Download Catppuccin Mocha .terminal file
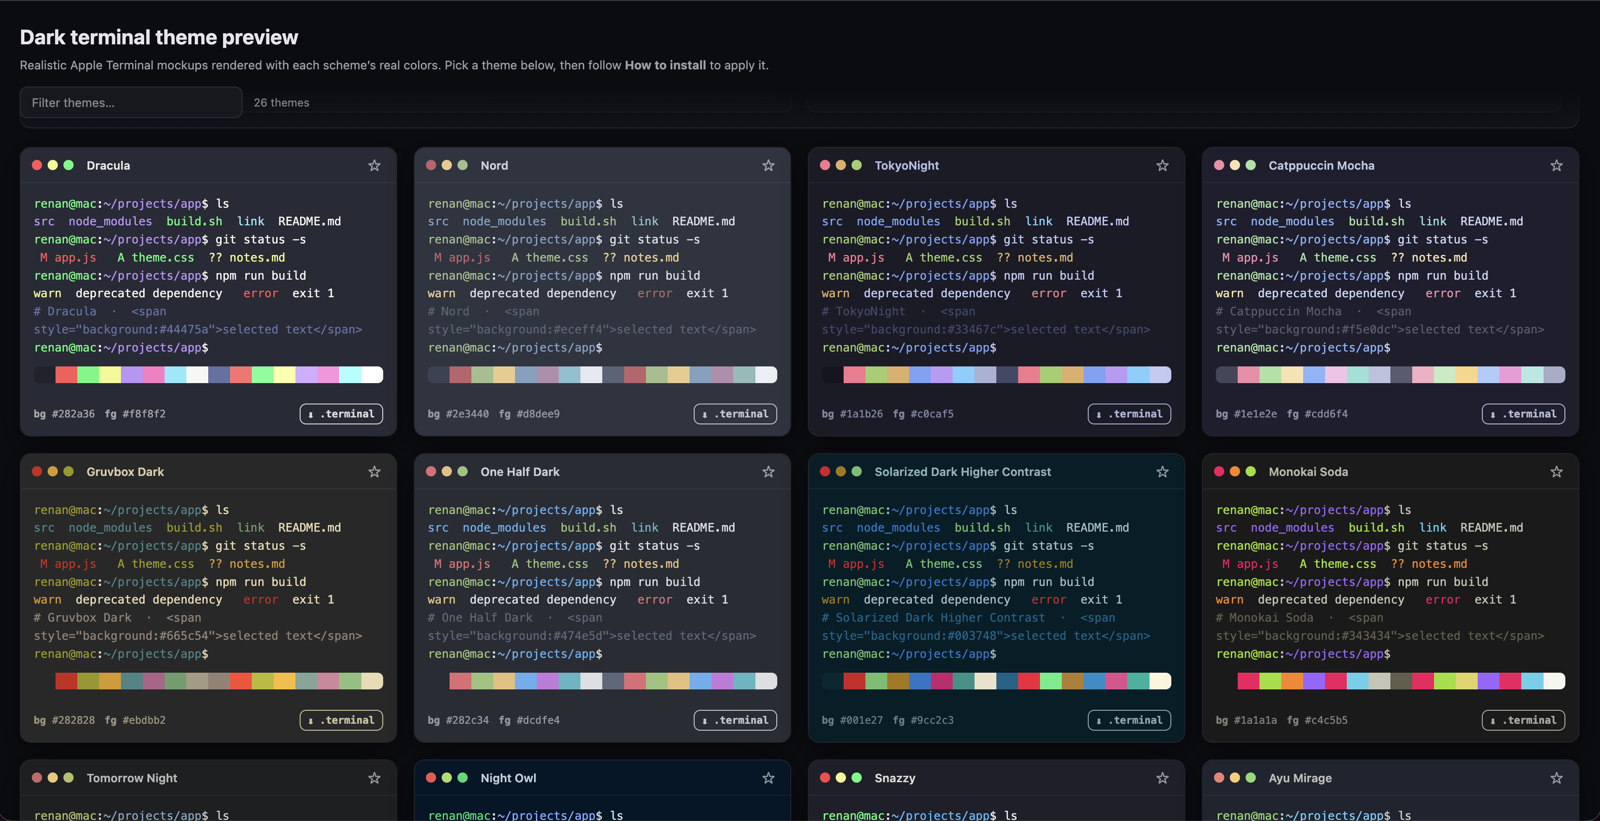 1523,414
